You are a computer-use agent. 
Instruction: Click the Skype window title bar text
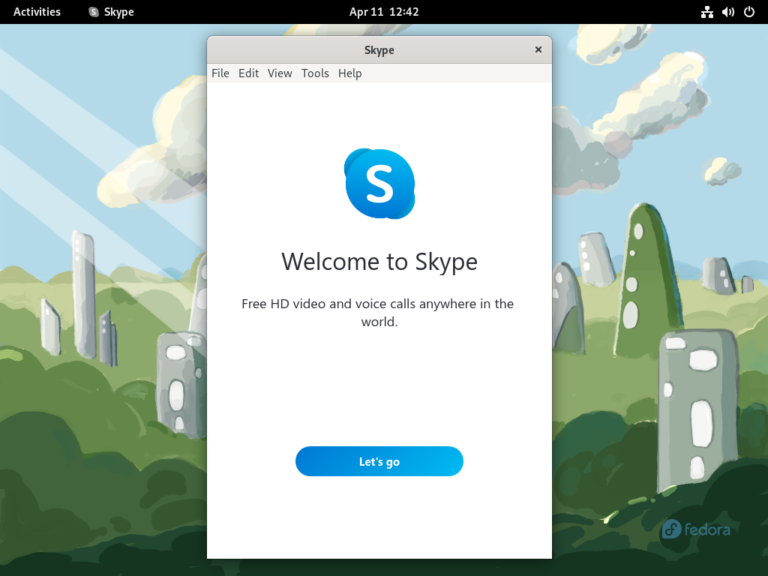coord(379,50)
